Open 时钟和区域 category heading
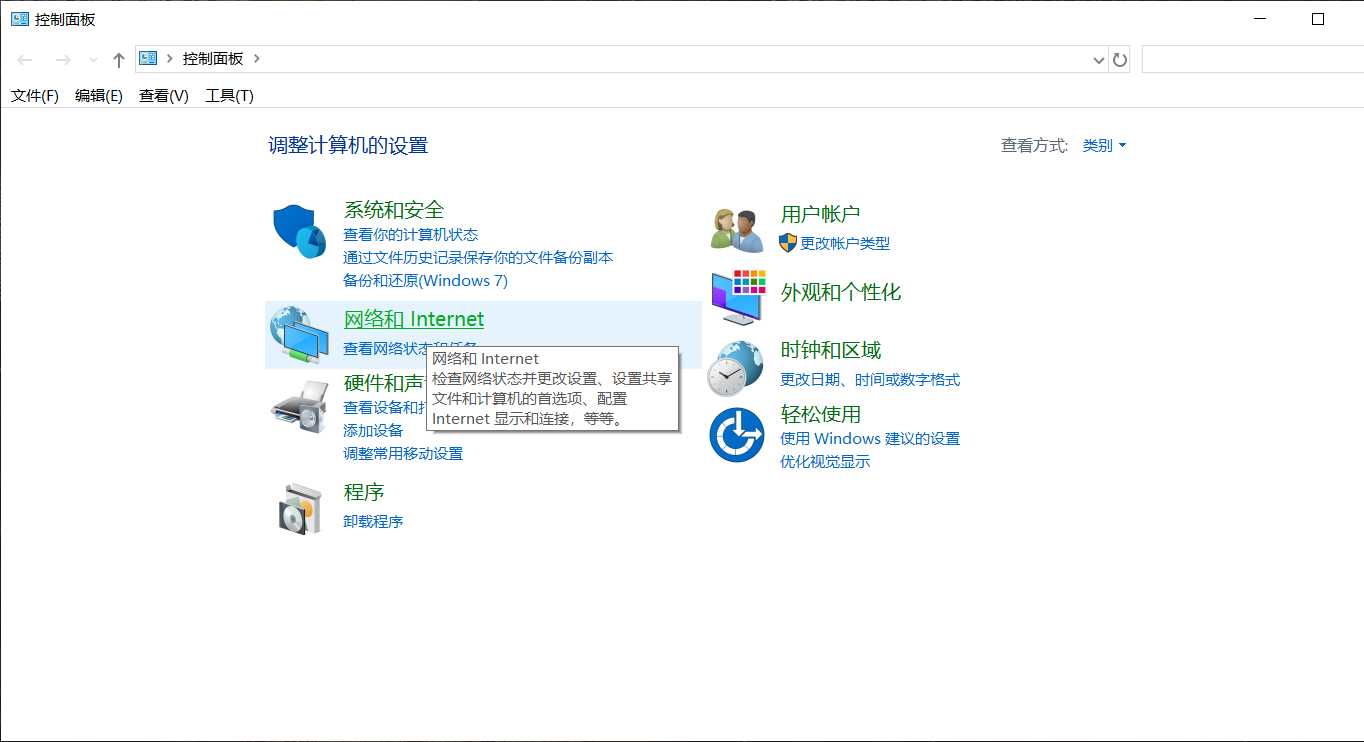Screen dimensions: 1364x742 (831, 350)
